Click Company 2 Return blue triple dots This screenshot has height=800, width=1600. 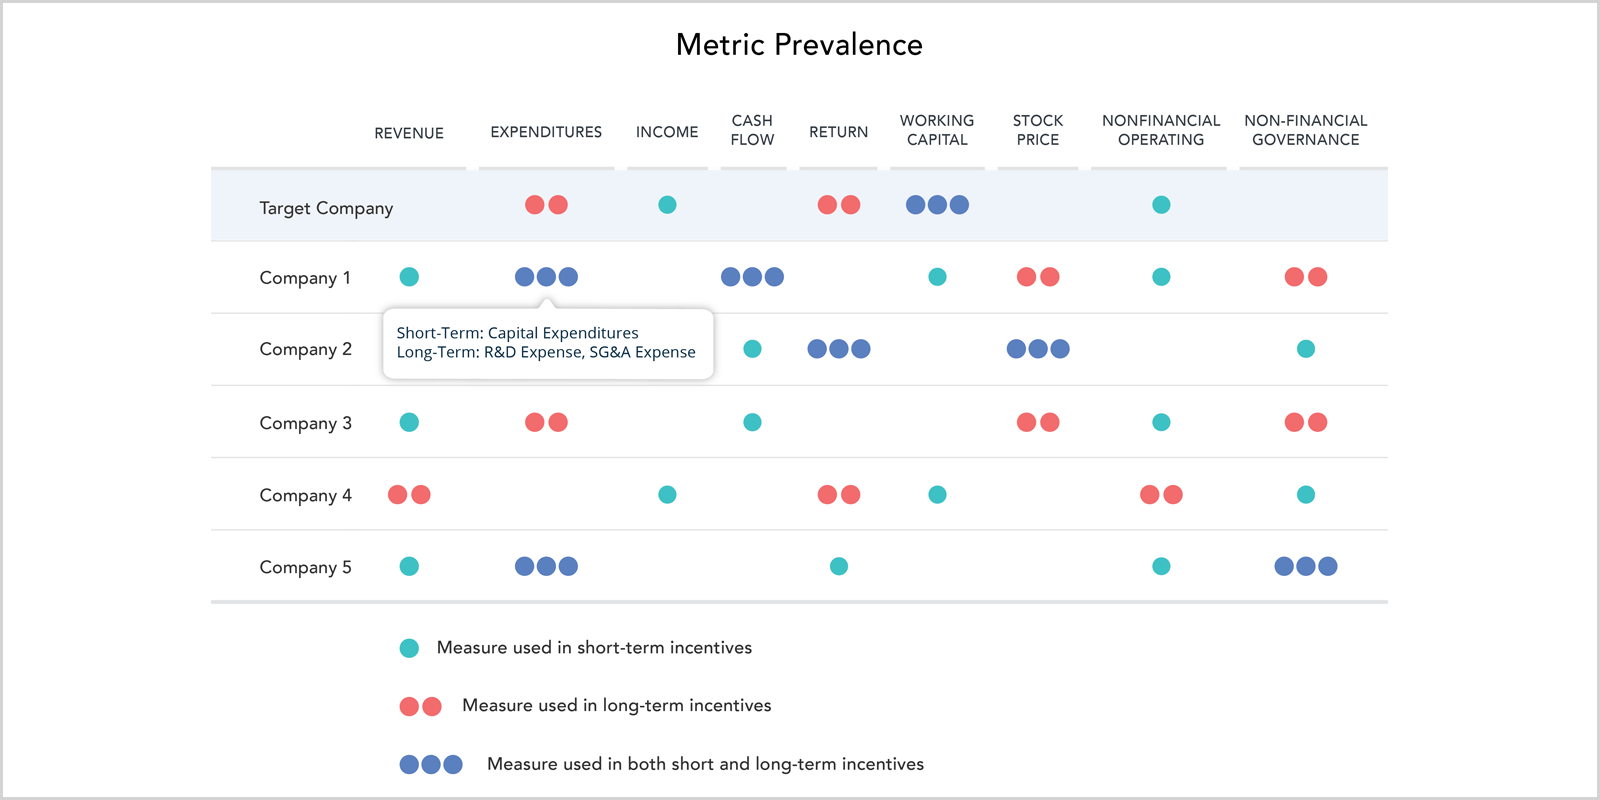tap(839, 349)
